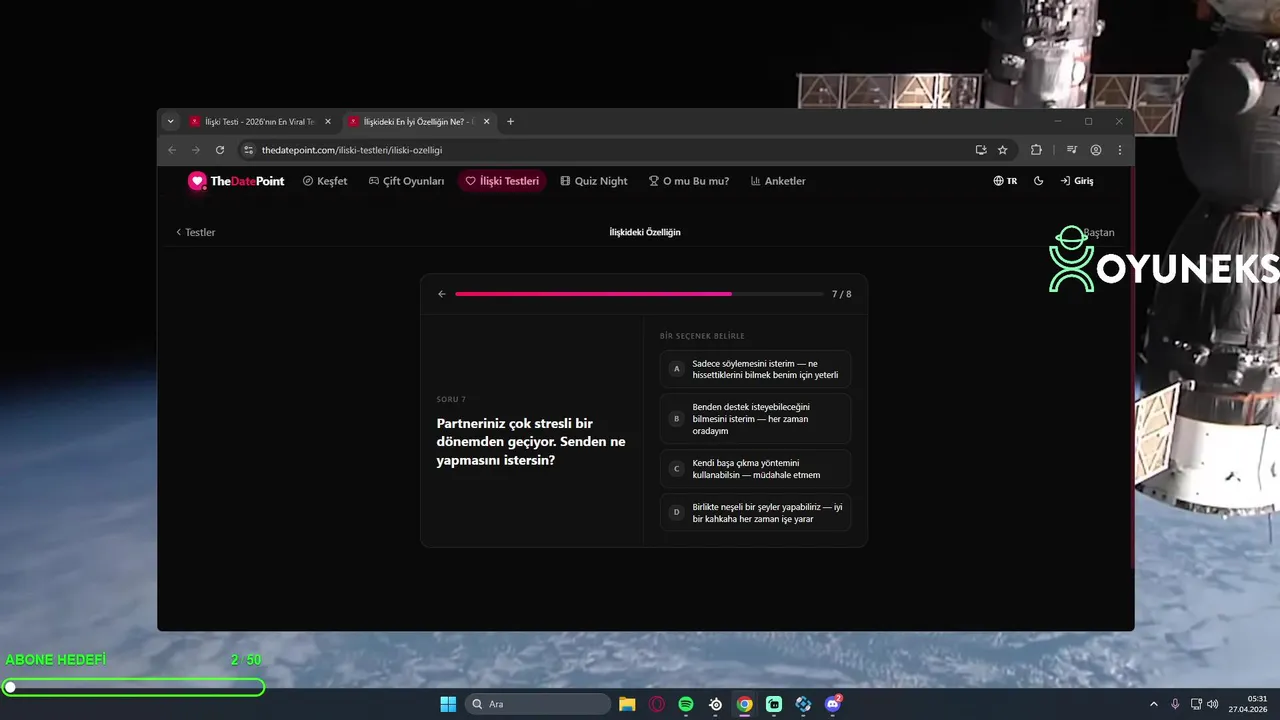Open SteelSeries app from taskbar
Screen dimensions: 1280x720
tap(715, 704)
